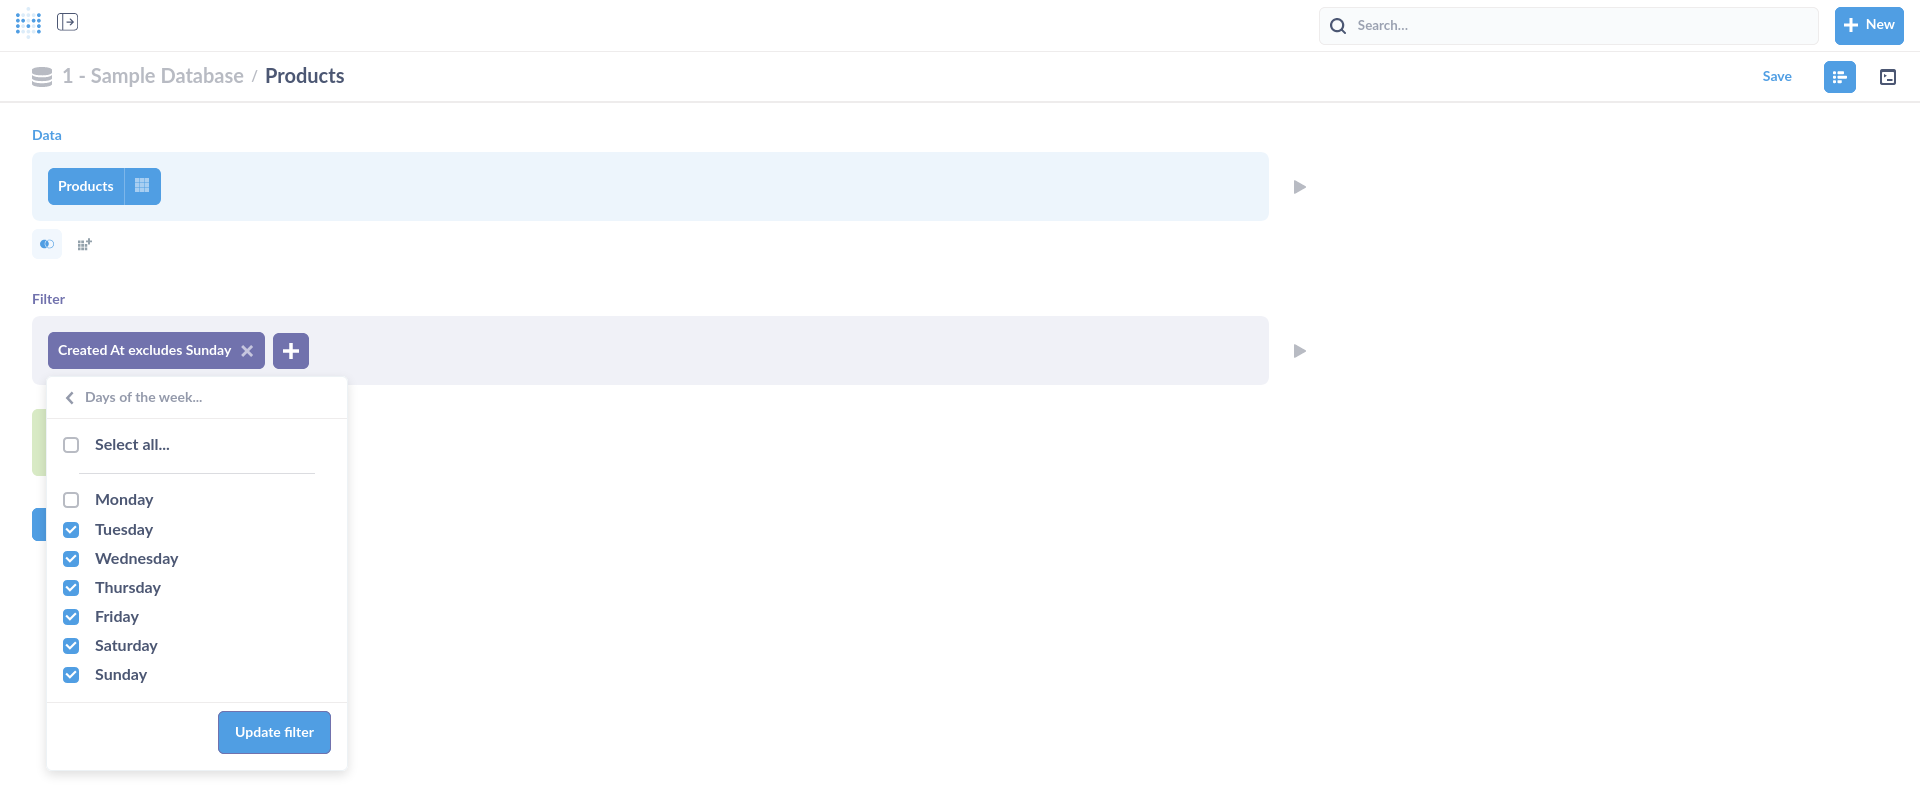Screen dimensions: 1920x792
Task: Preview the Data step results
Action: click(1299, 186)
